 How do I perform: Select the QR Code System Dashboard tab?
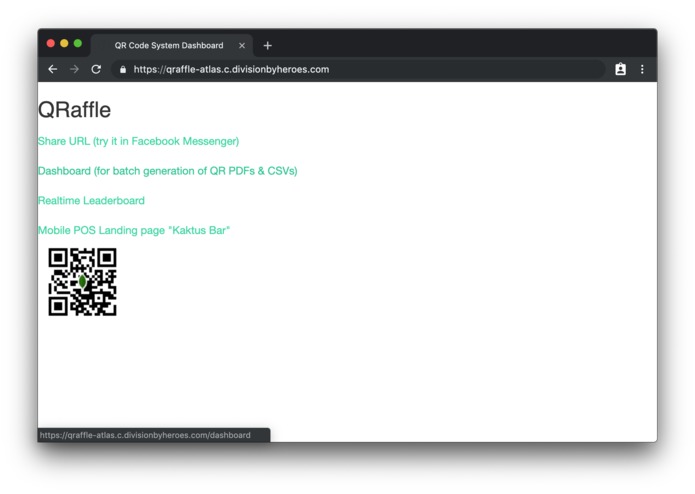pyautogui.click(x=172, y=46)
